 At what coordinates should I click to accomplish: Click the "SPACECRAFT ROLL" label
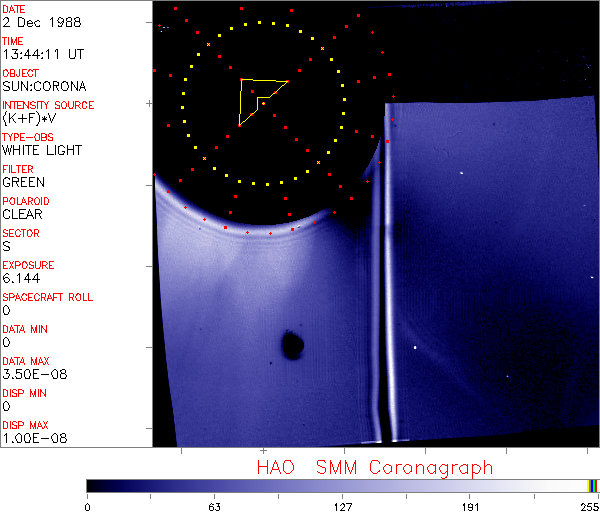pos(47,297)
